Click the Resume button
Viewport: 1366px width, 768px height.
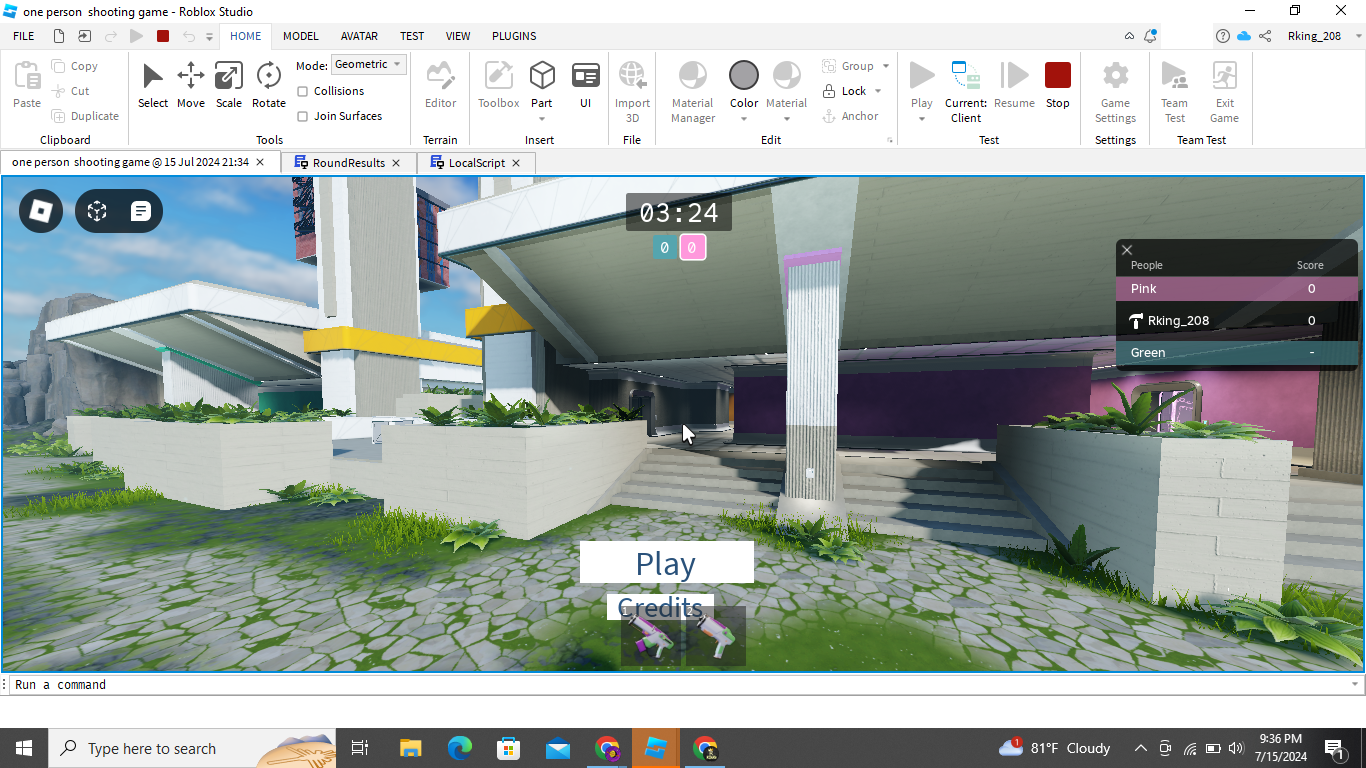coord(1014,85)
